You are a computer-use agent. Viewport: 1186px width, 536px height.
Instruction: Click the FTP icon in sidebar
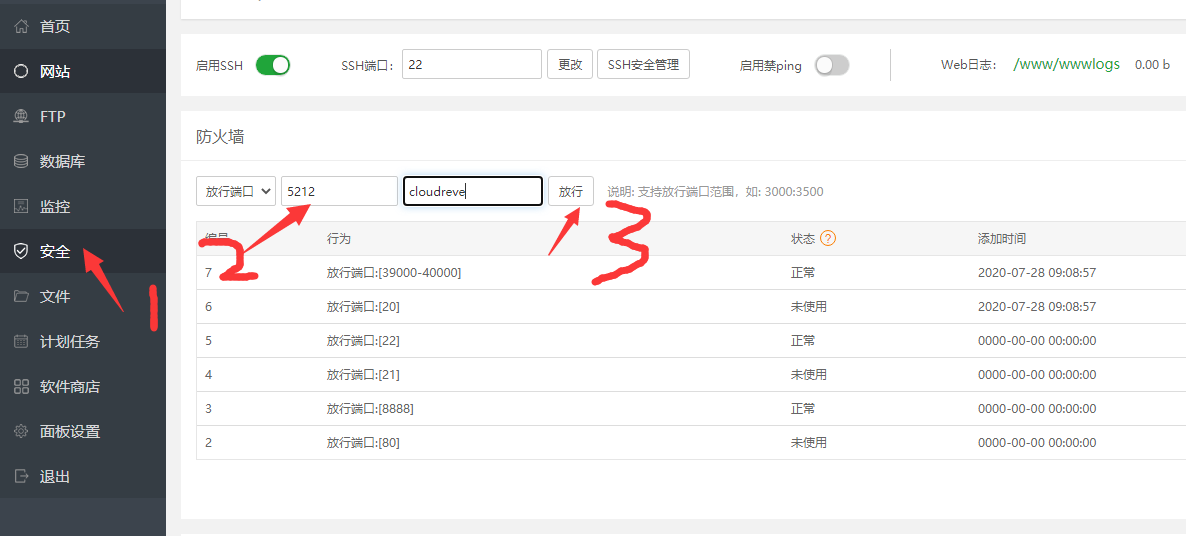(21, 117)
